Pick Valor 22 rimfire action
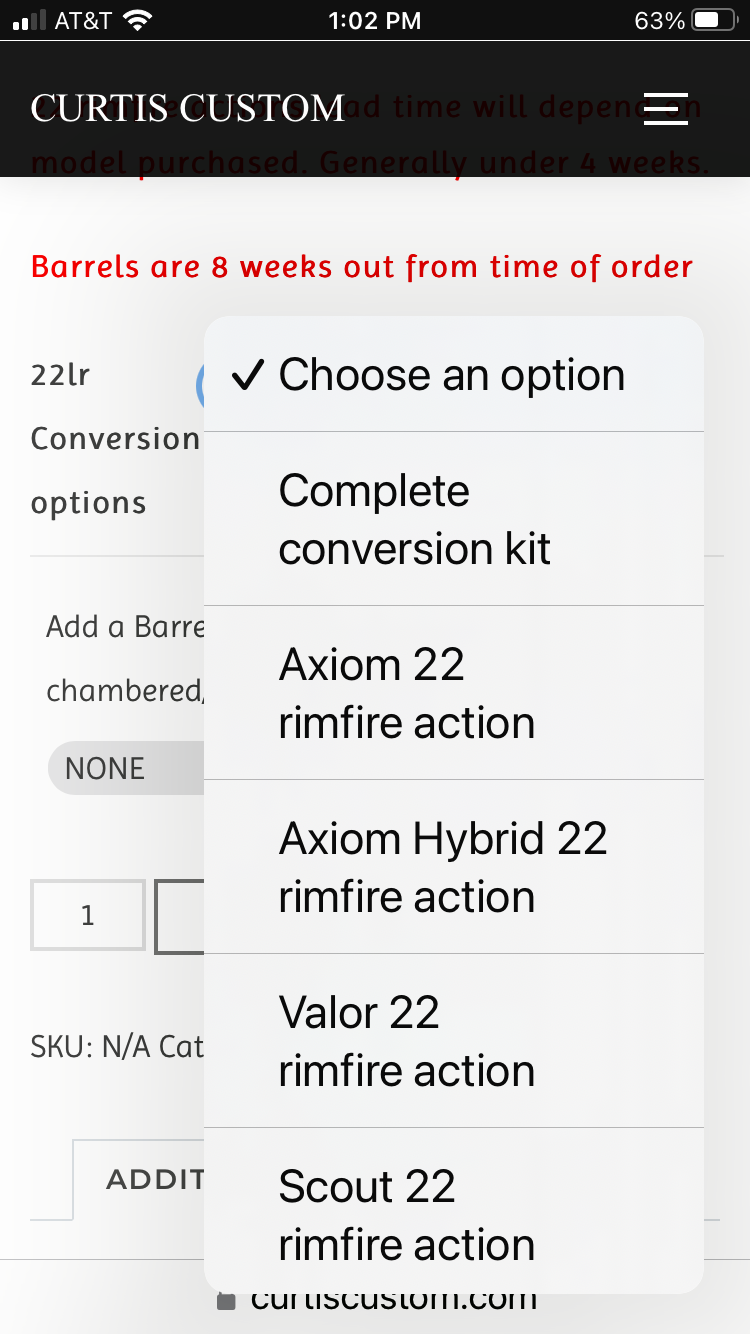Image resolution: width=750 pixels, height=1334 pixels. point(454,1041)
